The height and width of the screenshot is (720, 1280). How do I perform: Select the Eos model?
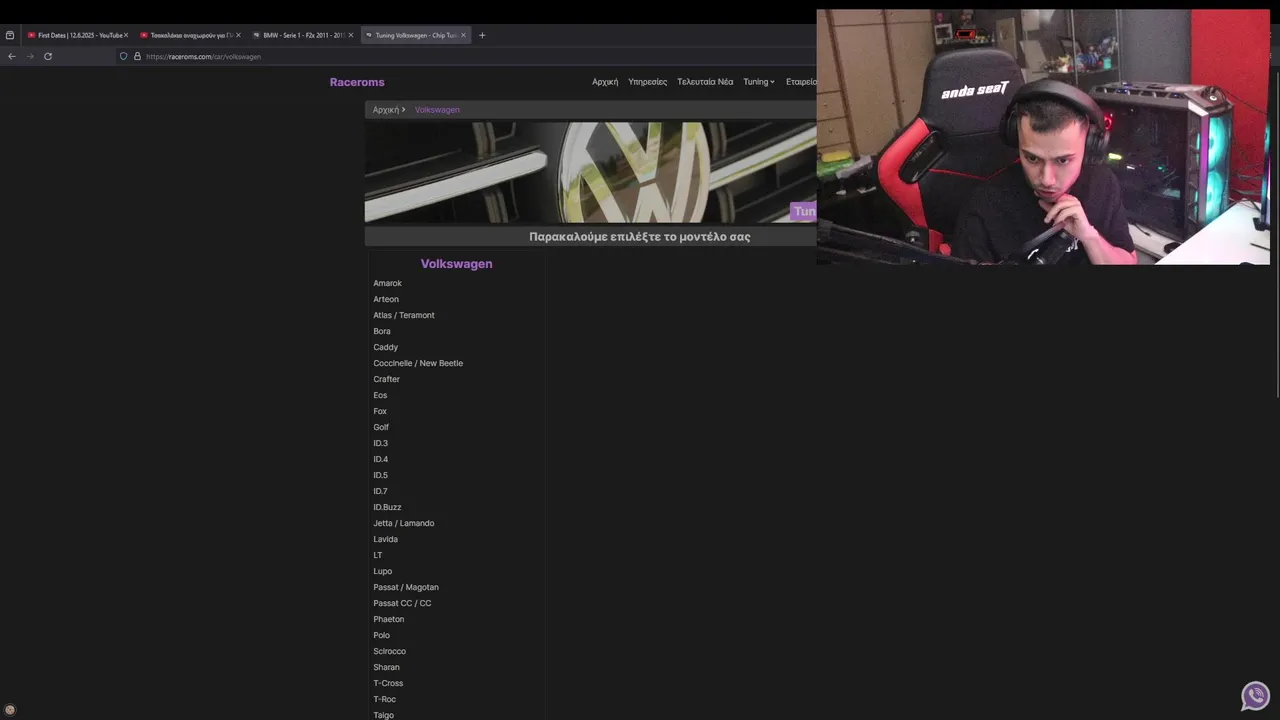click(x=380, y=395)
